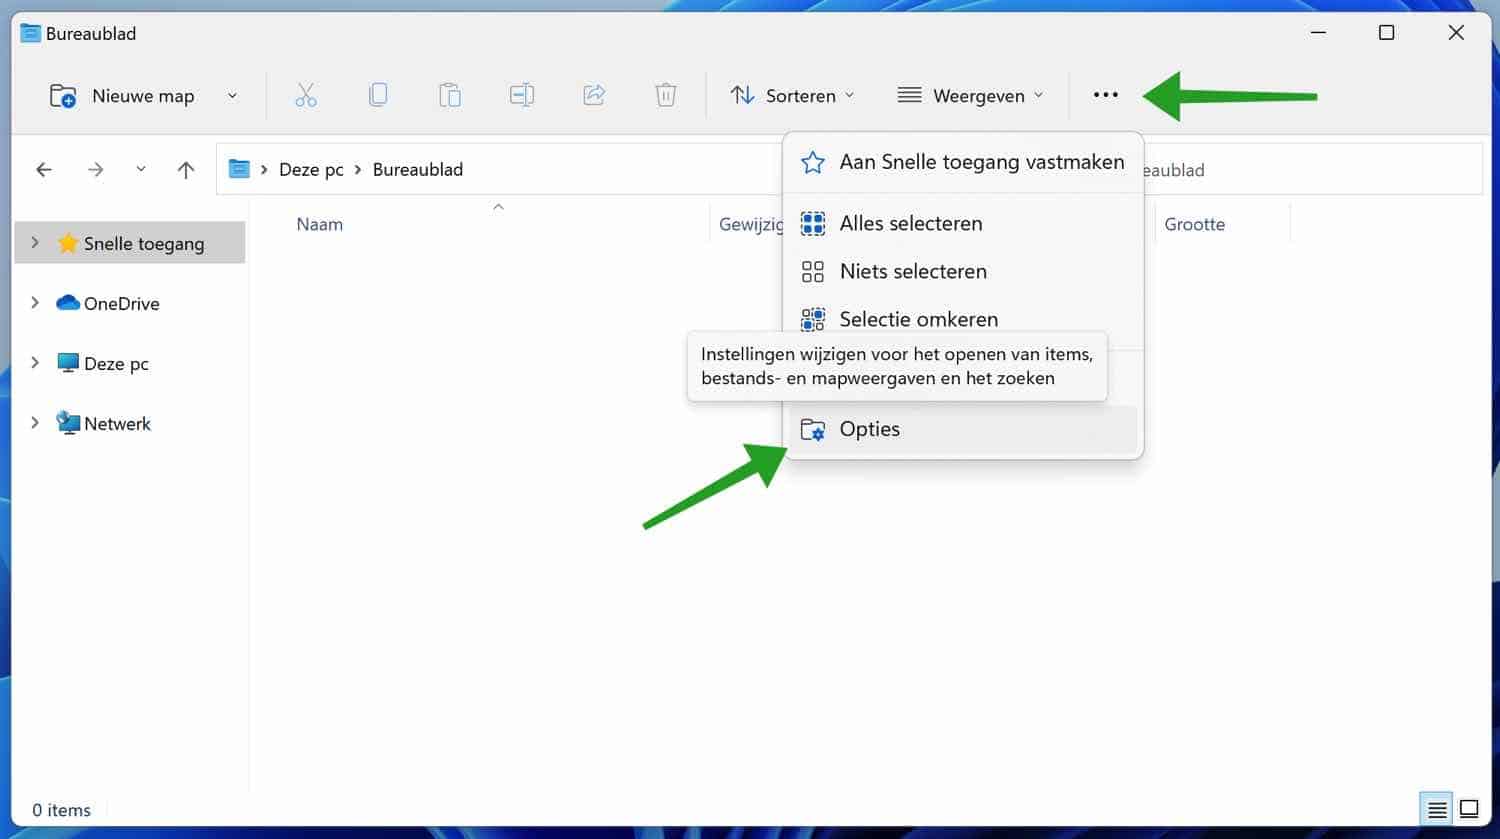1500x839 pixels.
Task: Click the large icons view toggle bottom right
Action: click(x=1470, y=808)
